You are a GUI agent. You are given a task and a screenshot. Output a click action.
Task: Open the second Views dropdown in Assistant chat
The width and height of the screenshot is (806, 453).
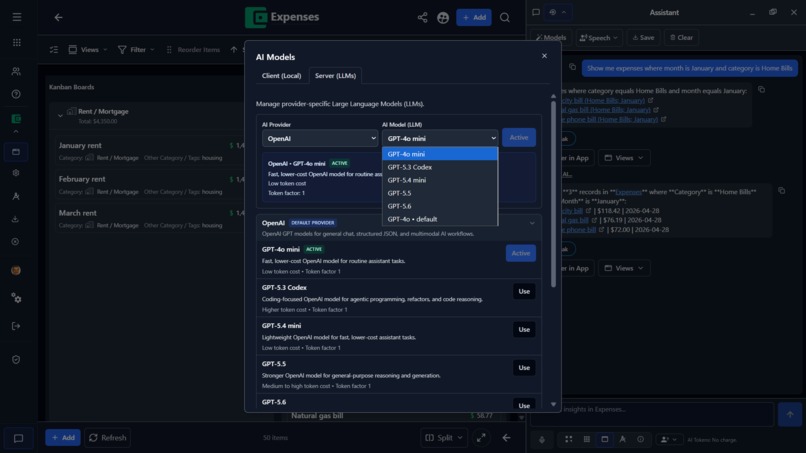click(624, 268)
